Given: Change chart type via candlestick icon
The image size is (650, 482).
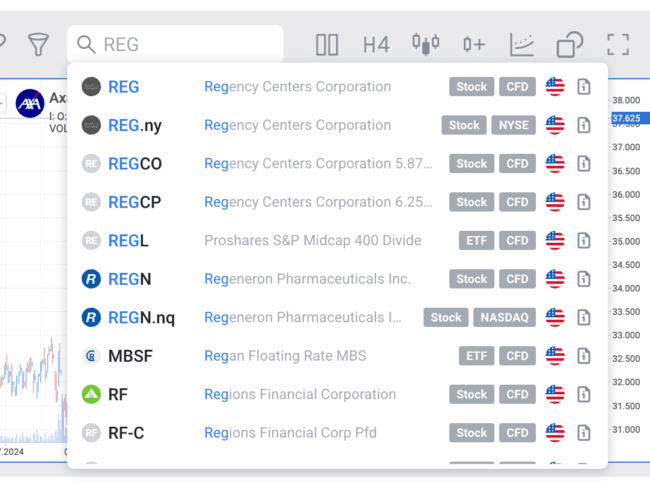Looking at the screenshot, I should (x=426, y=44).
